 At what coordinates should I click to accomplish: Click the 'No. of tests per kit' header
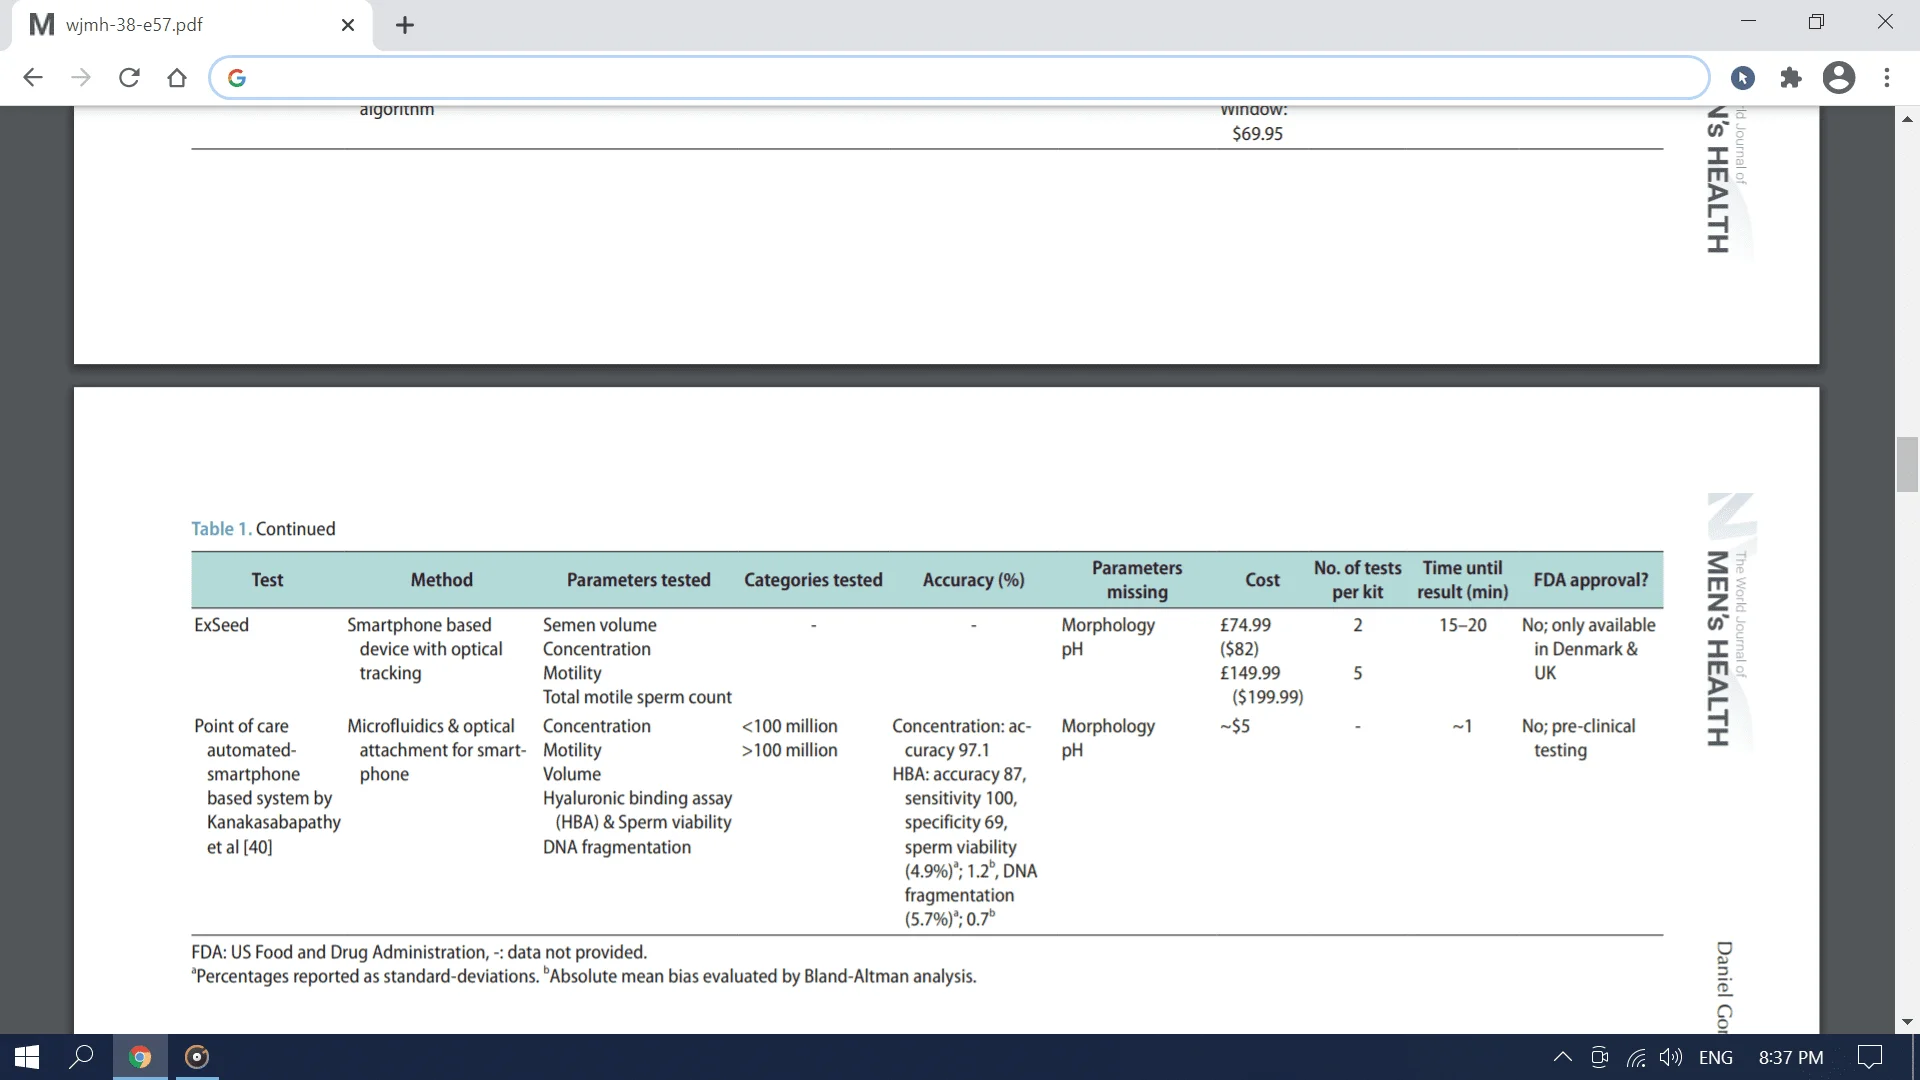click(1357, 580)
